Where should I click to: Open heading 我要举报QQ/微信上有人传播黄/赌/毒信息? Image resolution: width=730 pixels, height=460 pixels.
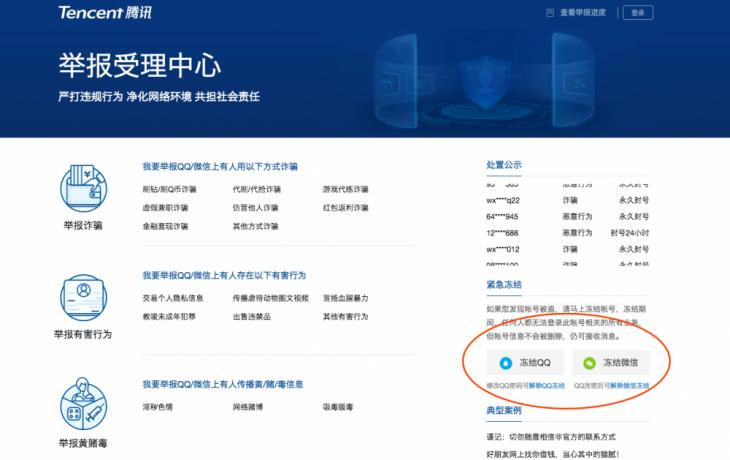click(x=223, y=385)
